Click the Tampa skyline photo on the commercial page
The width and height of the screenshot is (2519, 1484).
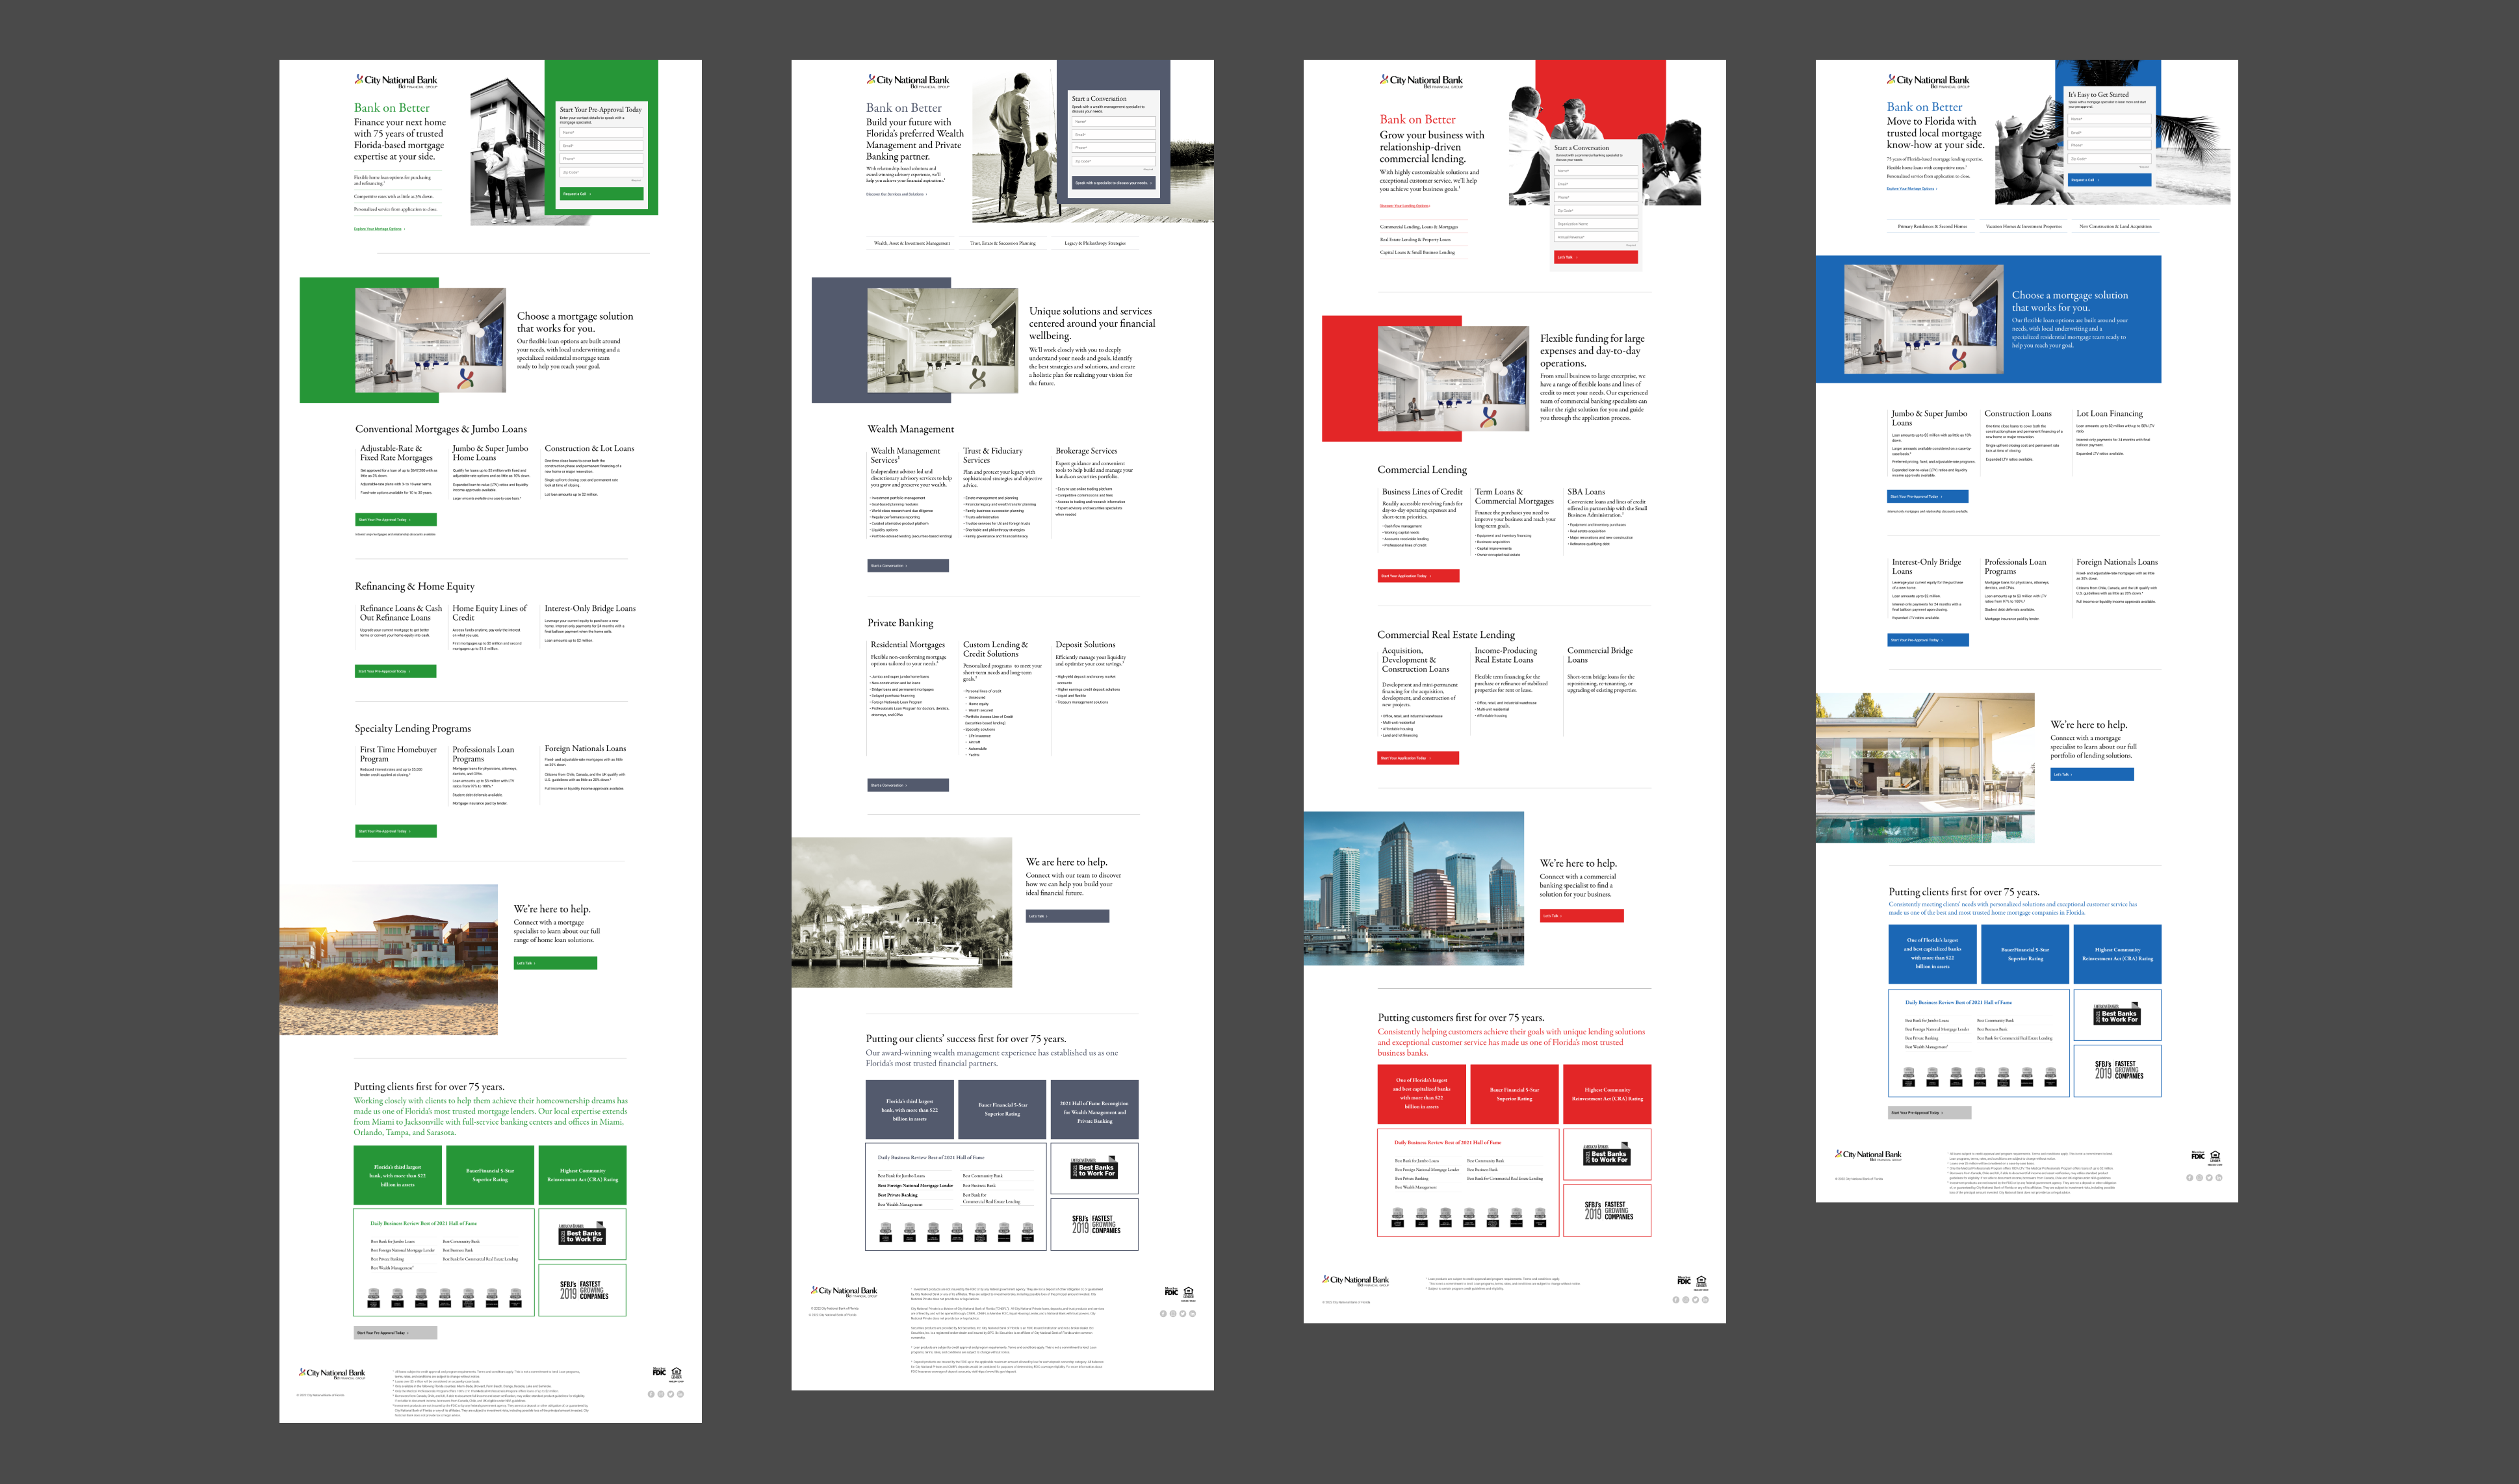[1414, 888]
